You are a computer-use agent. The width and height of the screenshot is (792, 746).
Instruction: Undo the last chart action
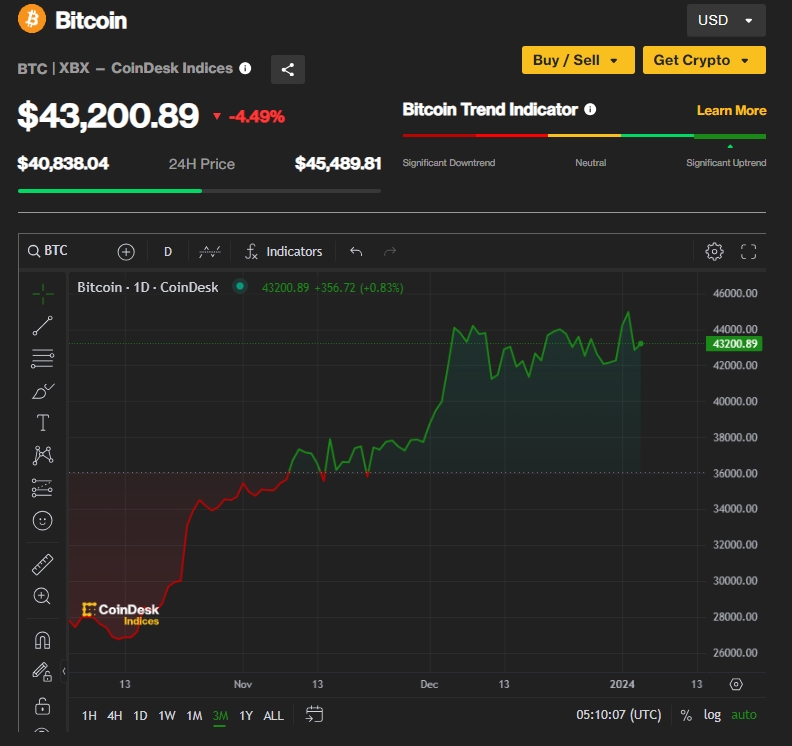click(x=356, y=252)
